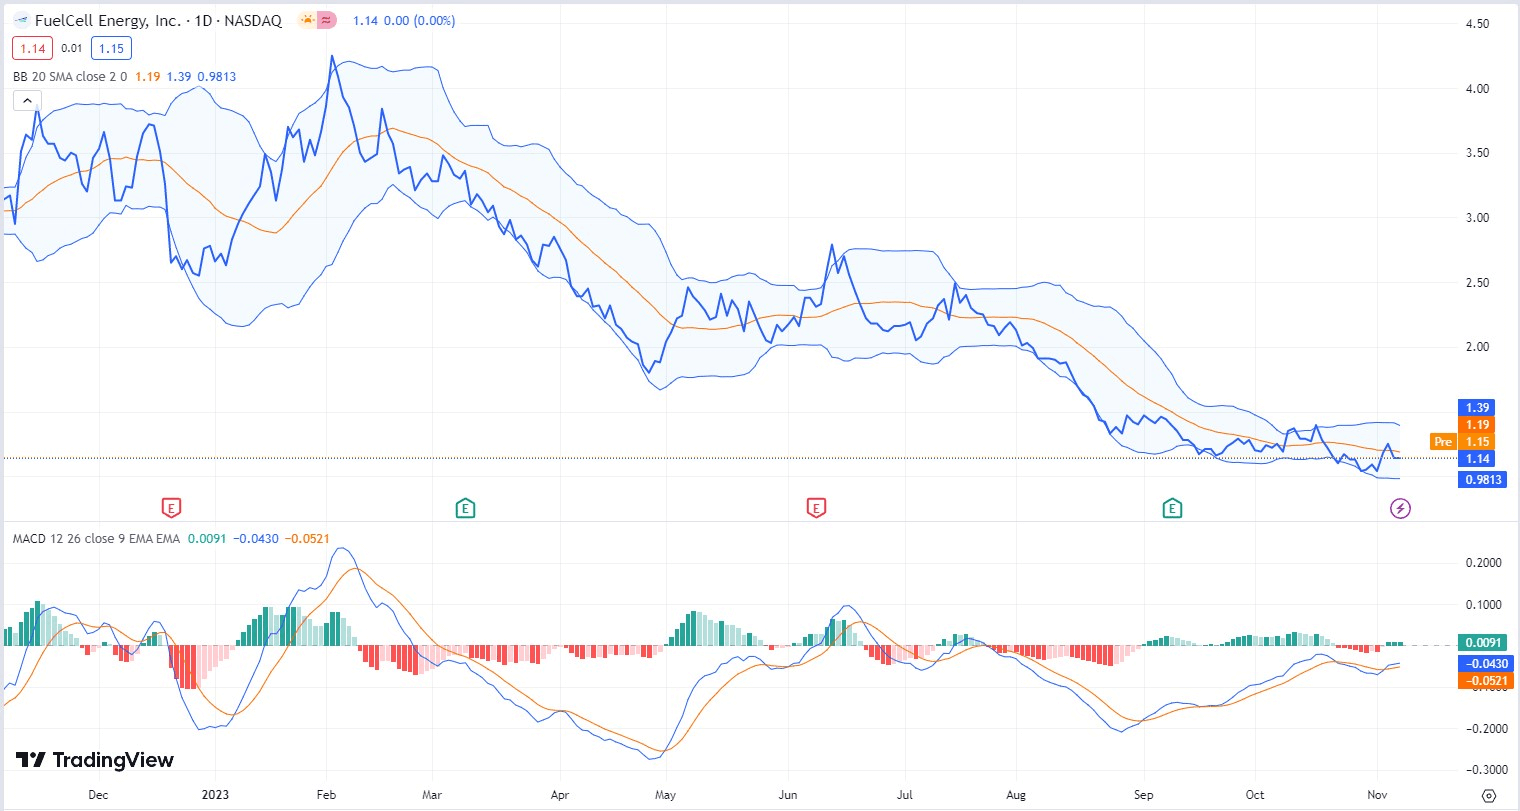Click the TradingView logo link
Screen dimensions: 1520x811
(x=95, y=760)
